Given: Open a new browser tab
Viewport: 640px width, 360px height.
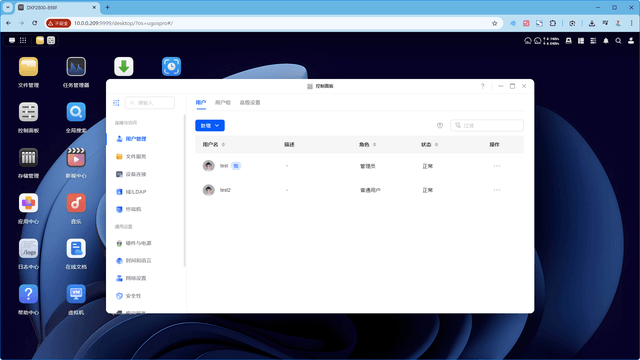Looking at the screenshot, I should 107,7.
